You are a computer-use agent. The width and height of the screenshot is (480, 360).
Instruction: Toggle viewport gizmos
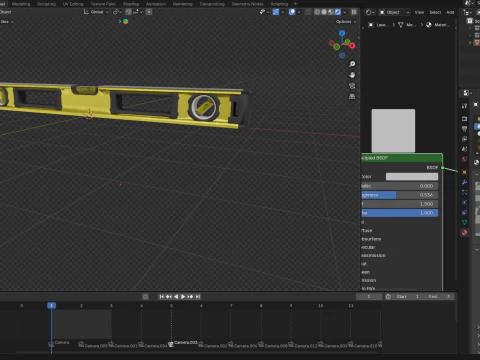coord(276,12)
